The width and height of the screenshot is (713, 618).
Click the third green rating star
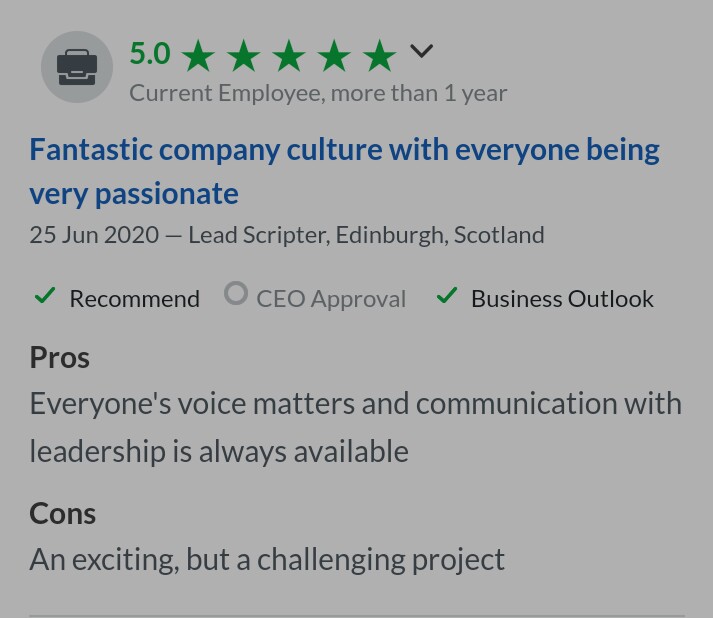tap(289, 56)
